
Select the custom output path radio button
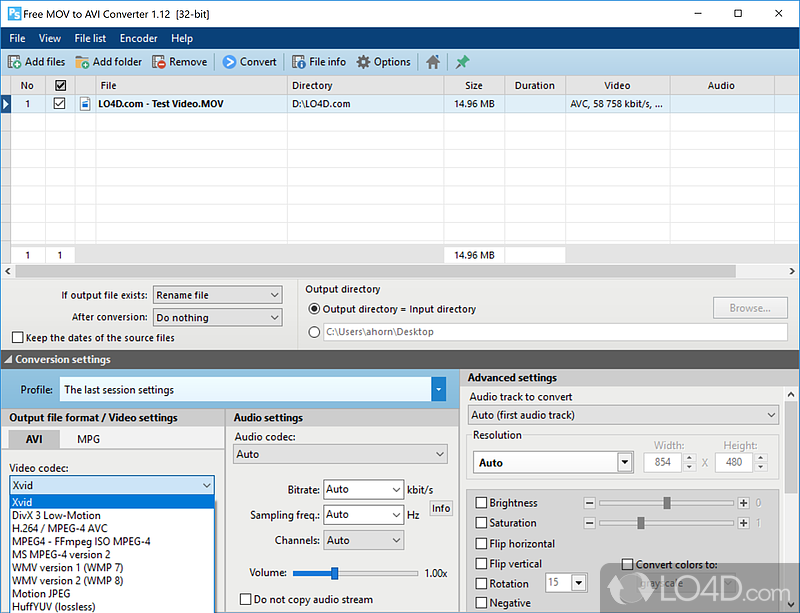pyautogui.click(x=315, y=332)
